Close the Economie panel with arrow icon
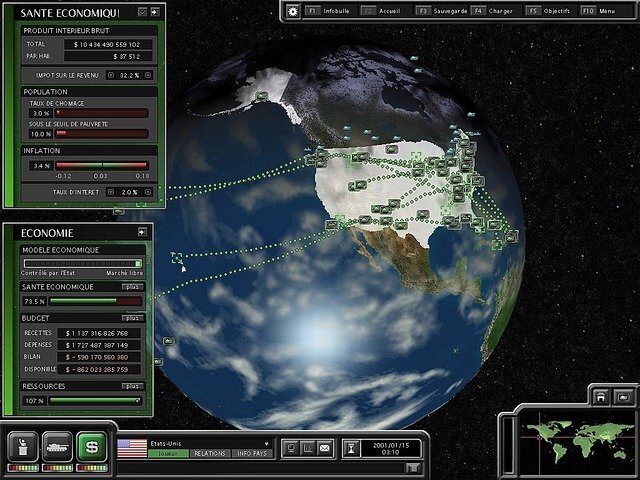Screen dimensions: 640x480 (x=142, y=232)
